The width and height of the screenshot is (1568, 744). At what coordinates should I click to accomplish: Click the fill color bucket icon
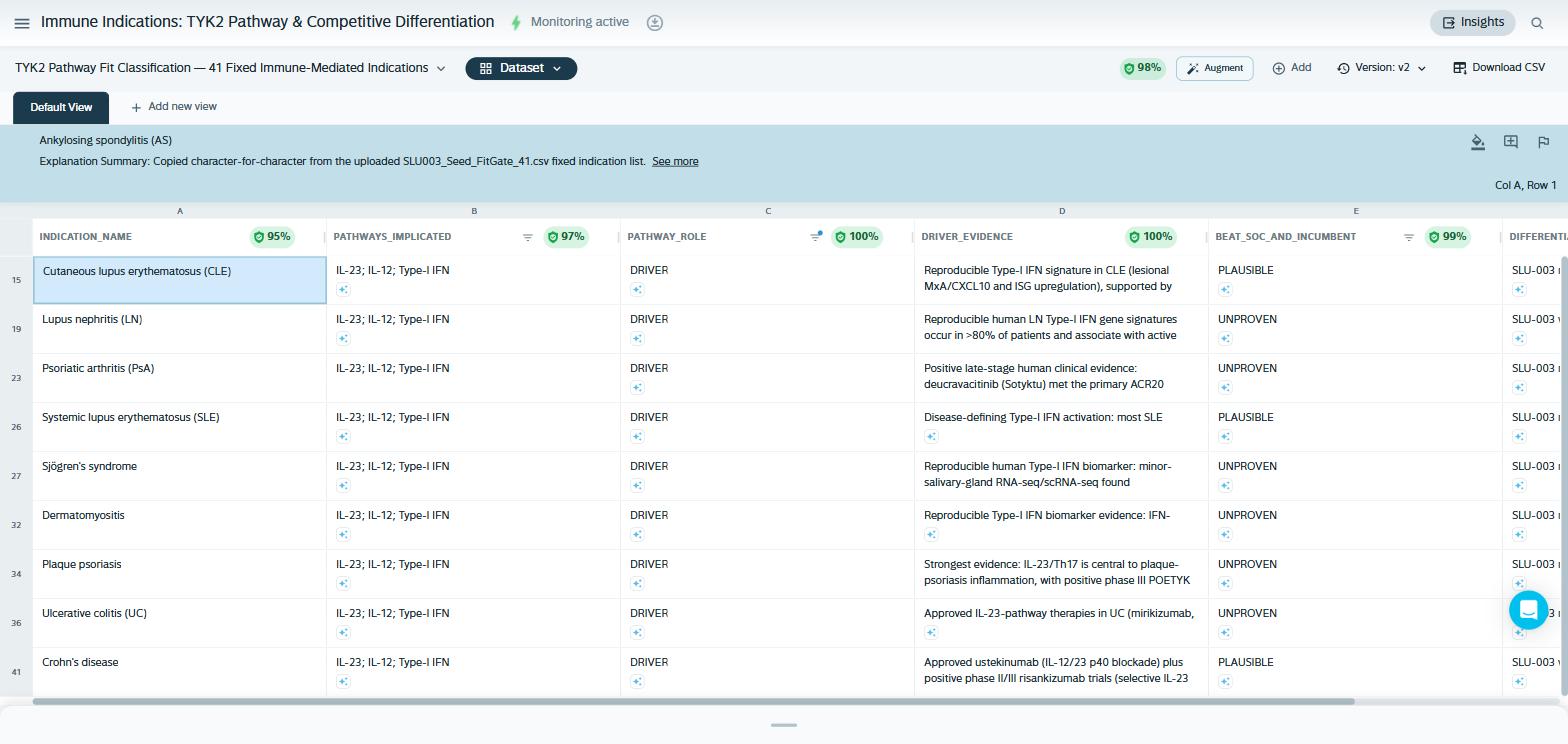tap(1478, 142)
